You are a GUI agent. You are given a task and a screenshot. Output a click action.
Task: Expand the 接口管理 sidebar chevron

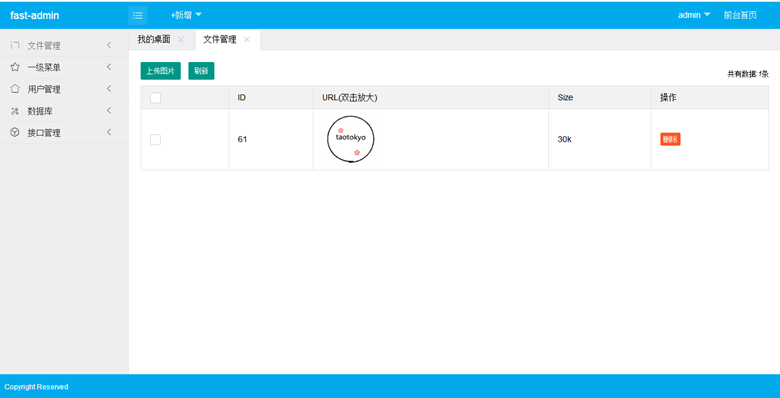[x=109, y=133]
